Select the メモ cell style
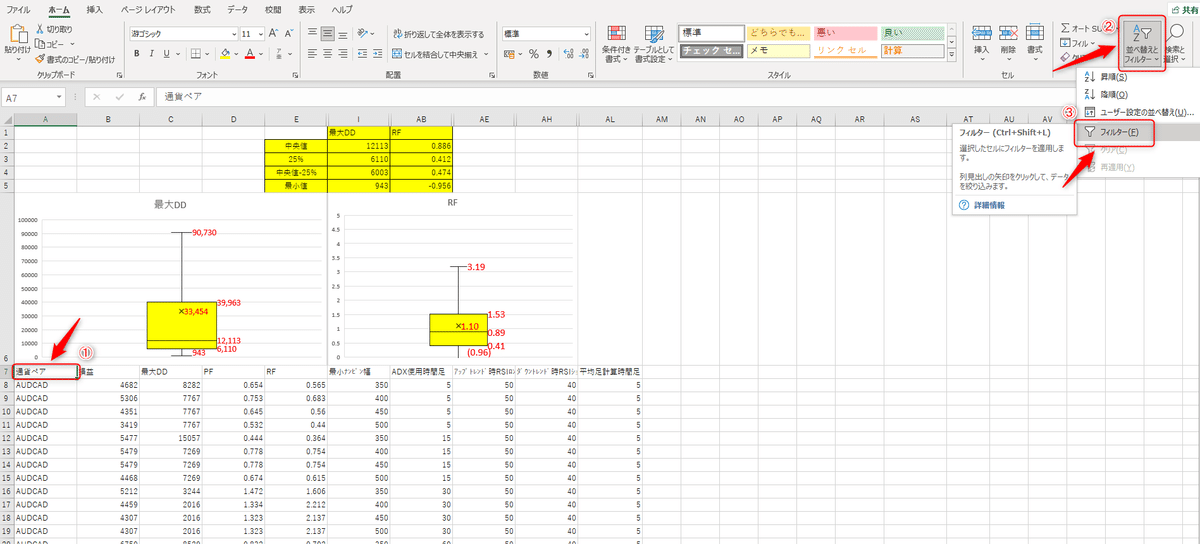Screen dimensions: 1200x544 [778, 49]
